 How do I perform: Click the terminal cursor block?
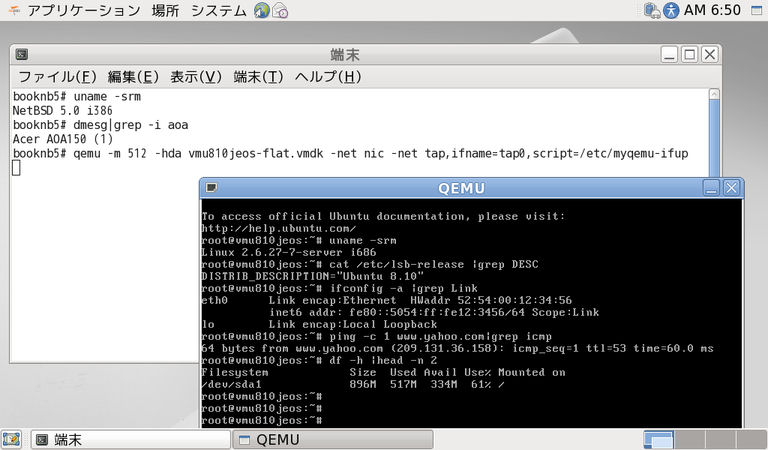point(16,168)
